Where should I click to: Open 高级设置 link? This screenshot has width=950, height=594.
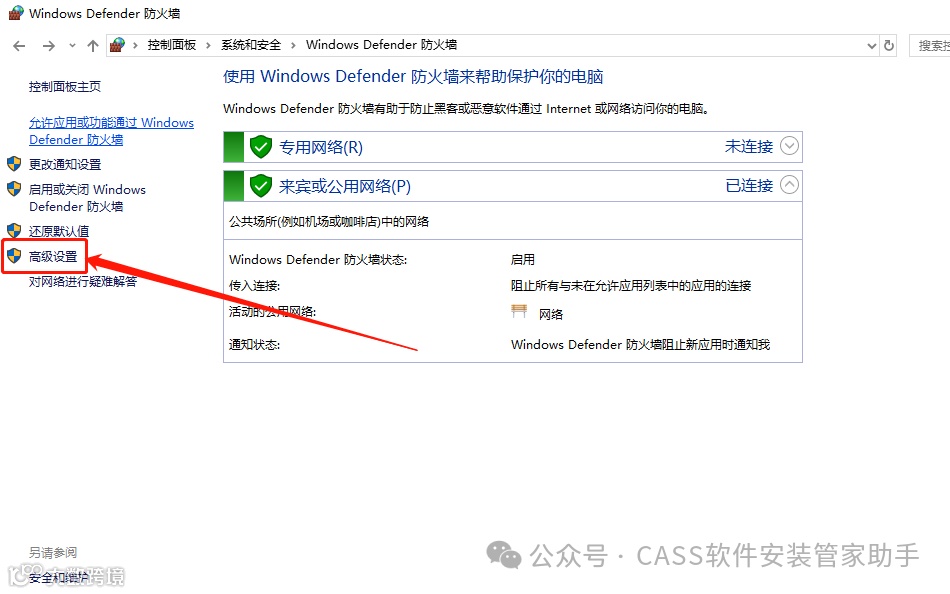point(53,256)
